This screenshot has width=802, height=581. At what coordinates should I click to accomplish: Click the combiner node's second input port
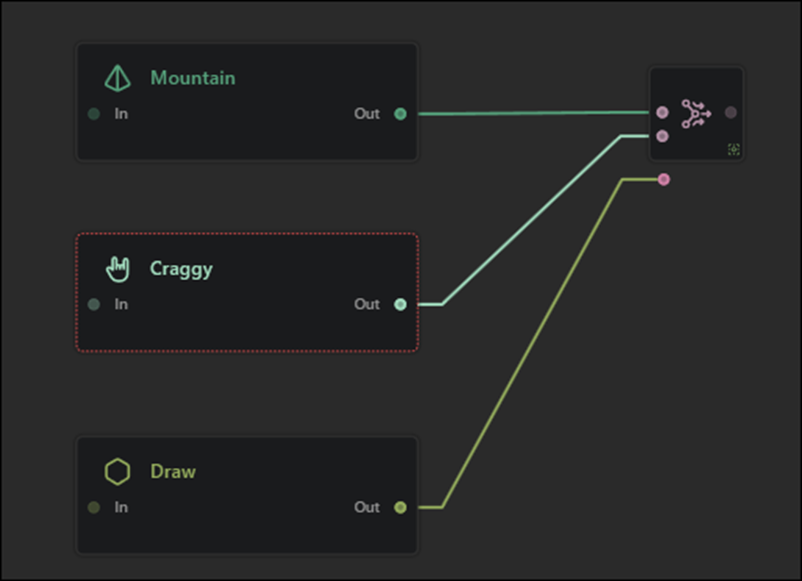[662, 136]
